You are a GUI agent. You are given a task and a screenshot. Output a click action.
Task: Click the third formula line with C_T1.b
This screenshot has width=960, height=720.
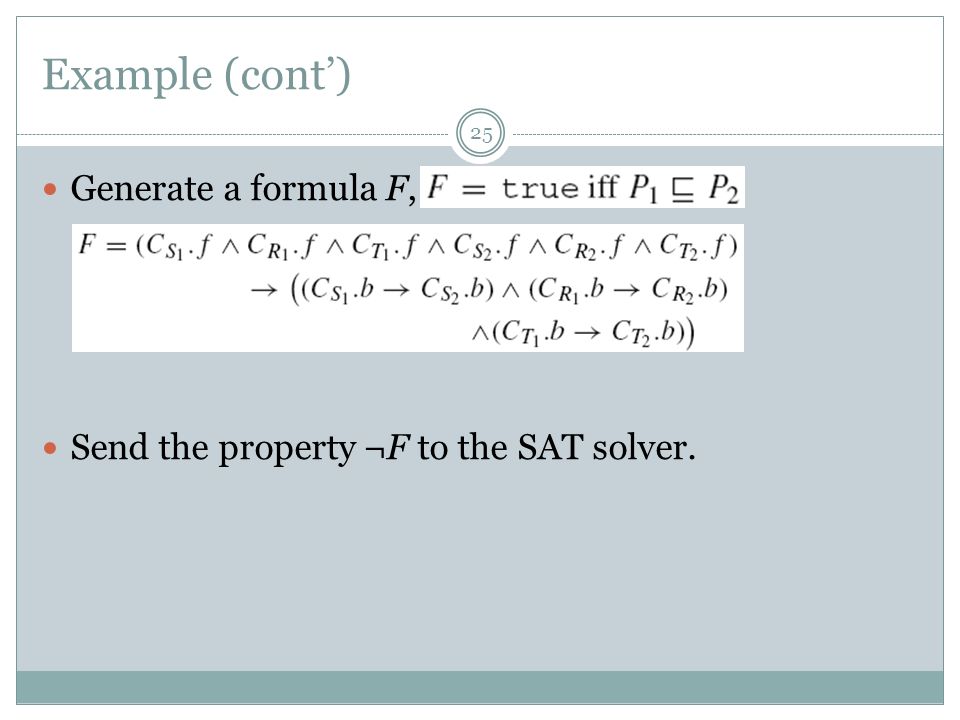(x=582, y=332)
